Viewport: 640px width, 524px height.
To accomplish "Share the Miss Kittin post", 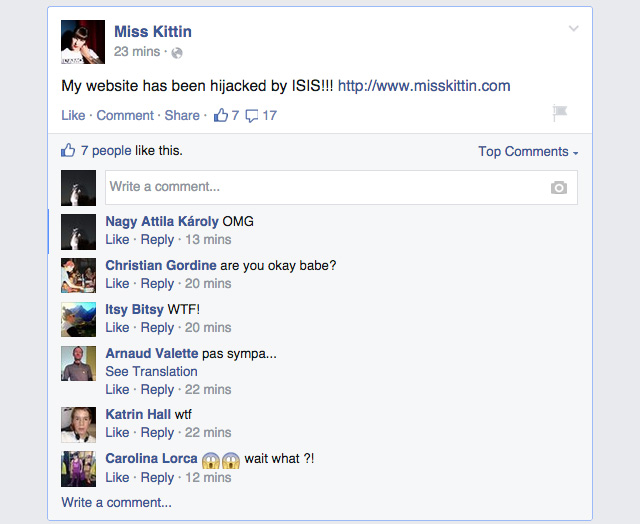I will [x=182, y=115].
